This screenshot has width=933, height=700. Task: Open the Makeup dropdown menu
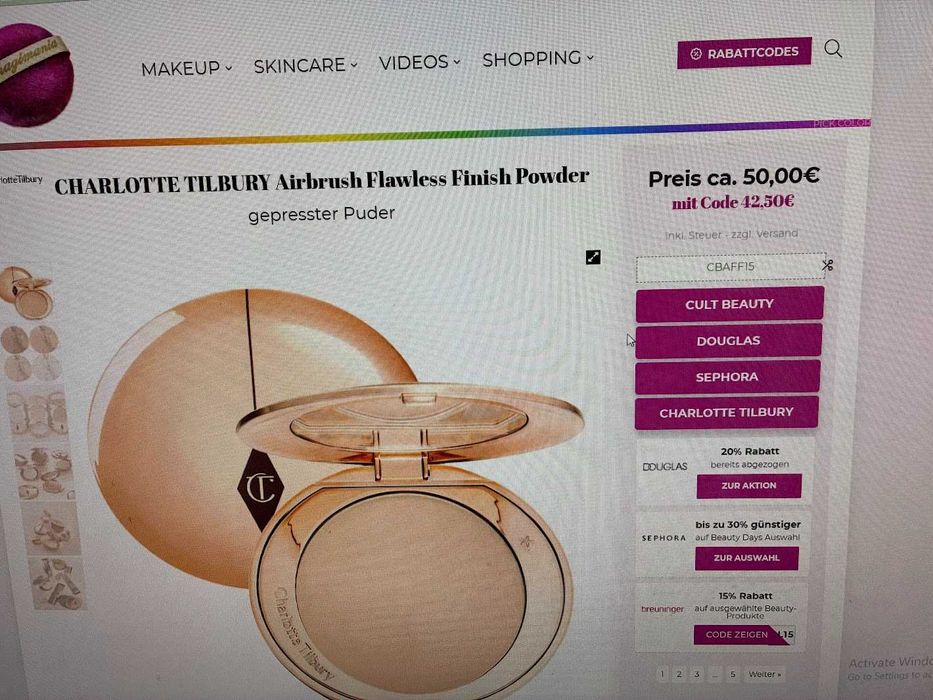click(x=186, y=68)
